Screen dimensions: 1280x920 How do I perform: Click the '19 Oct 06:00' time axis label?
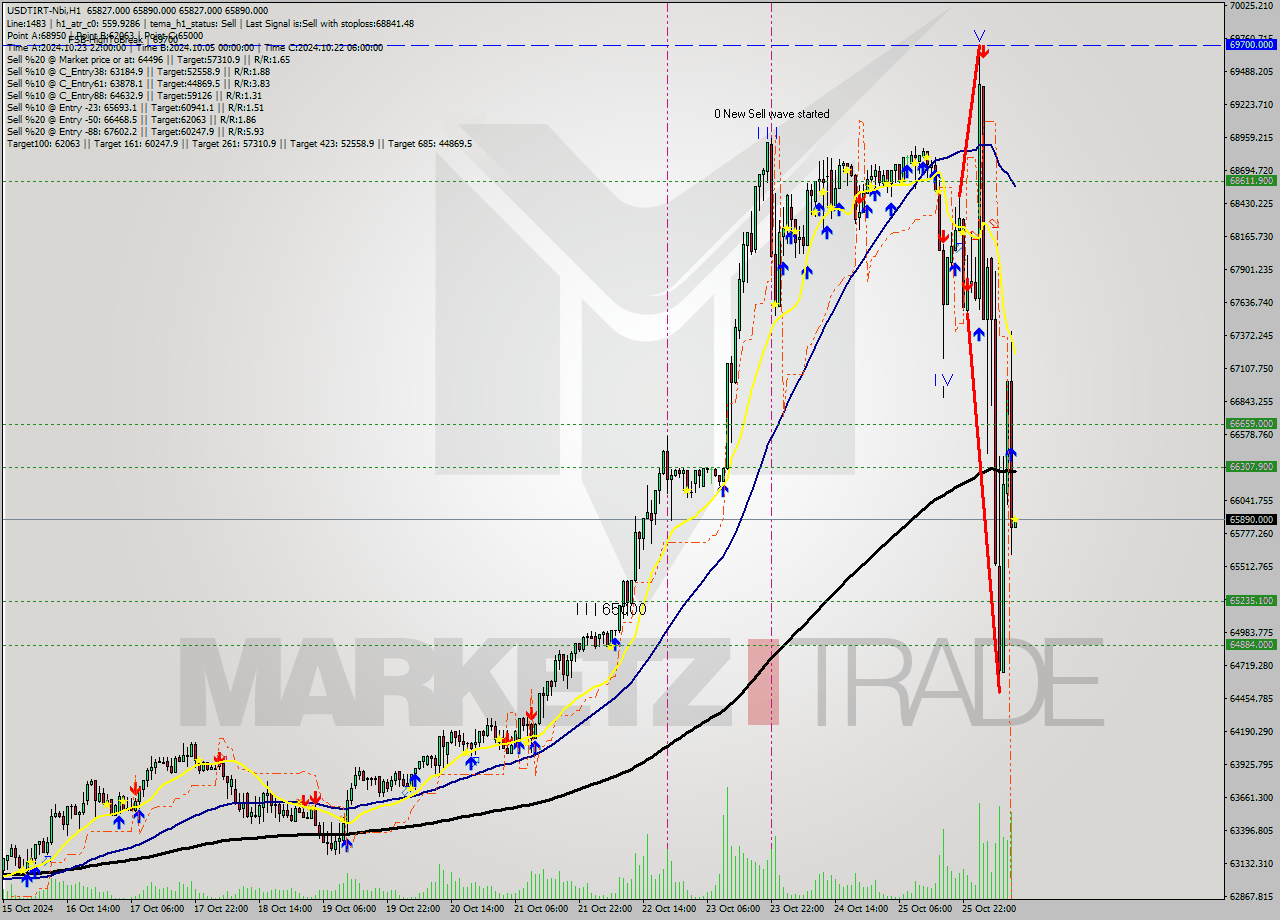point(349,909)
